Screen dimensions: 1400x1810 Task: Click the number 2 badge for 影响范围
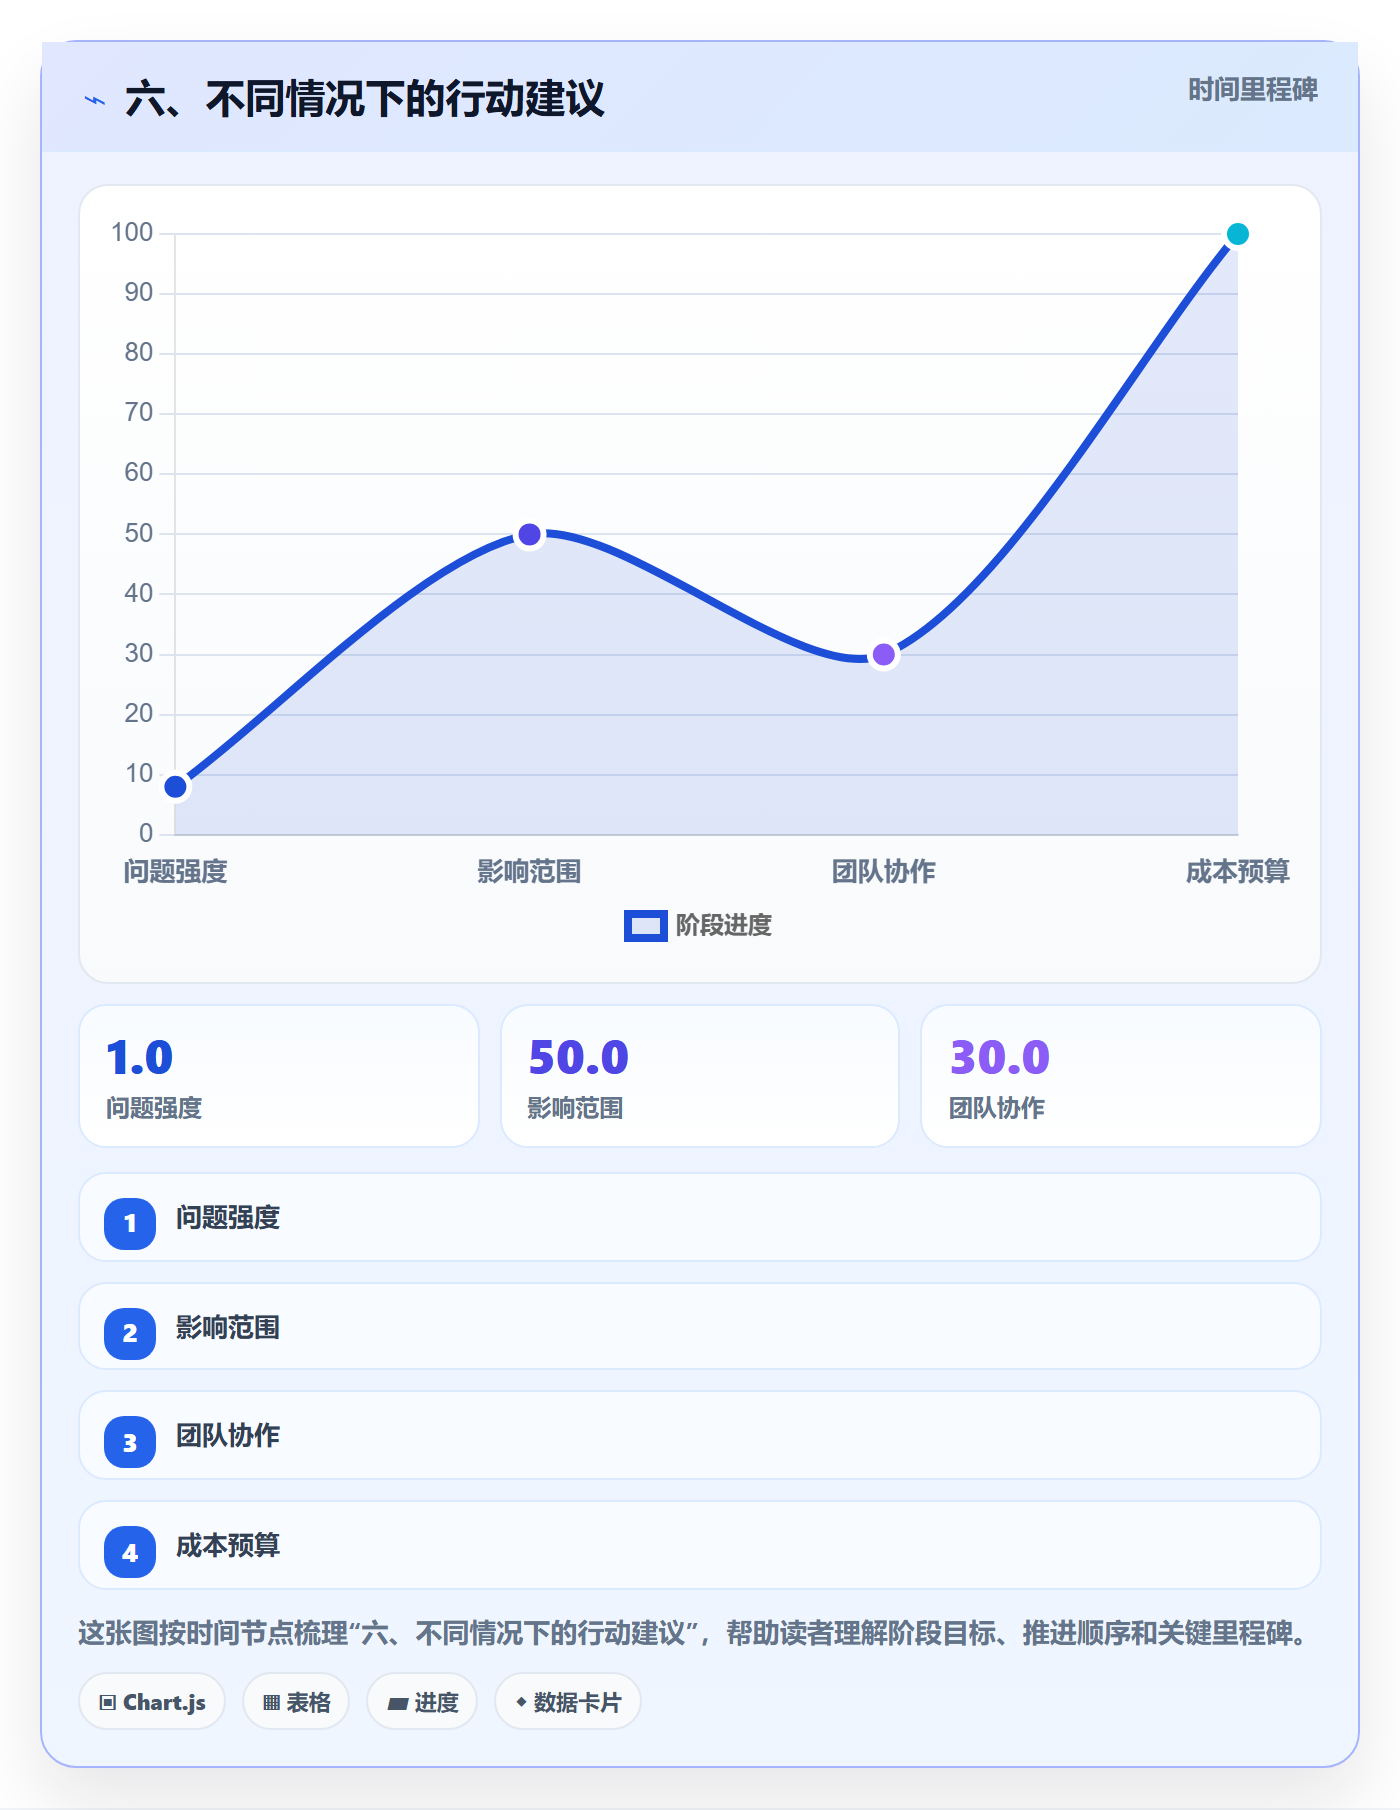(x=130, y=1333)
